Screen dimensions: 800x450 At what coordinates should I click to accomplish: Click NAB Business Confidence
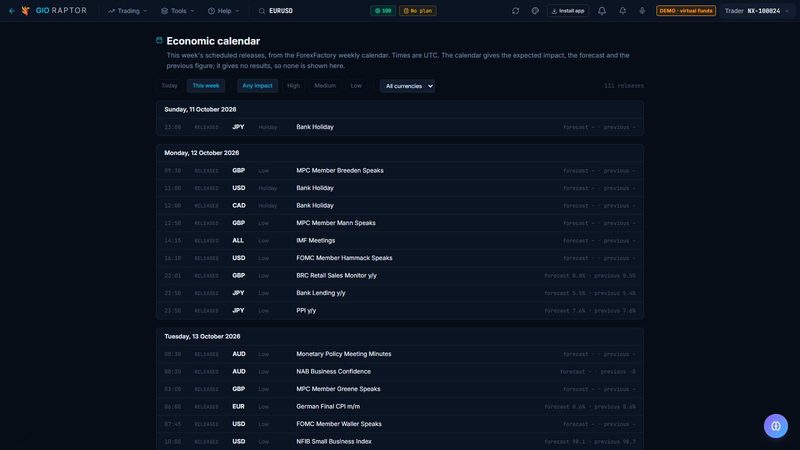point(400,371)
